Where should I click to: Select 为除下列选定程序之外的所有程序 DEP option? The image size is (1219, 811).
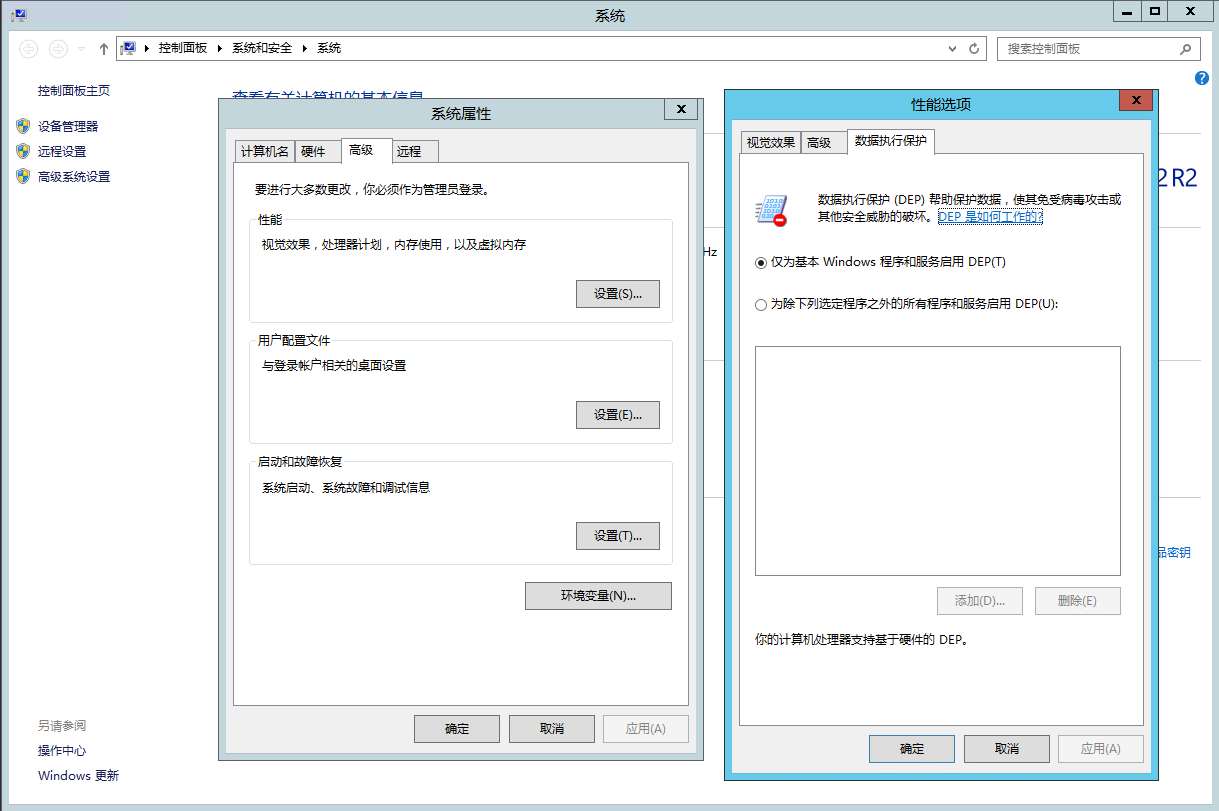point(761,305)
